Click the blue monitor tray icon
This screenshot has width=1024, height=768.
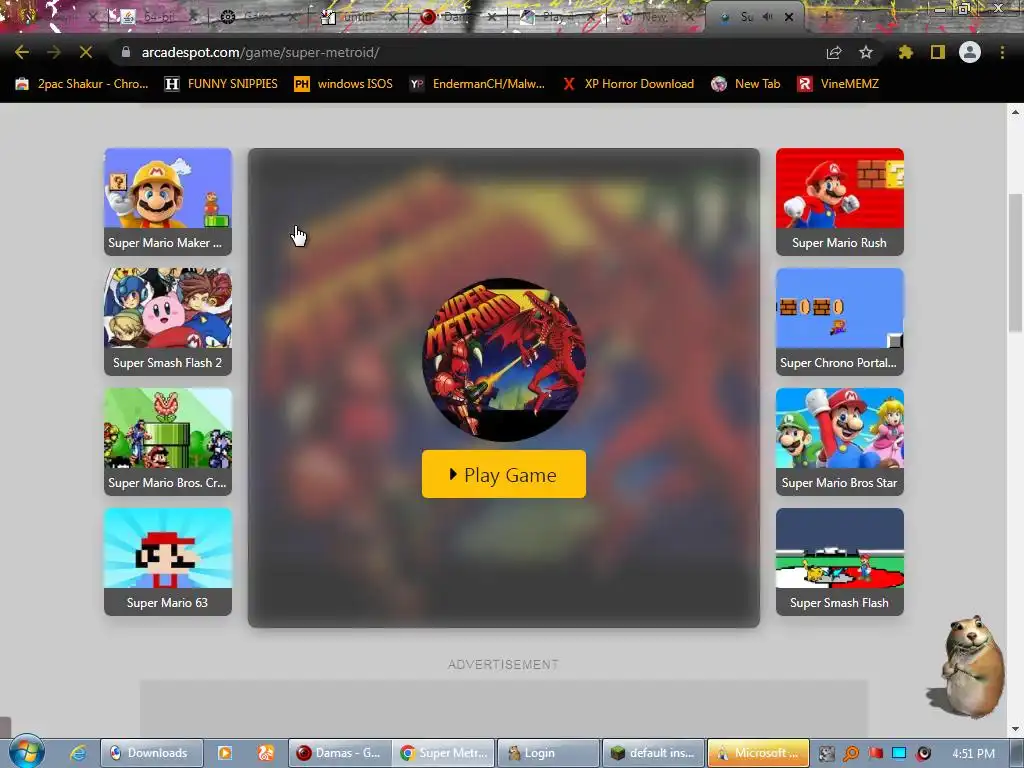pyautogui.click(x=899, y=753)
